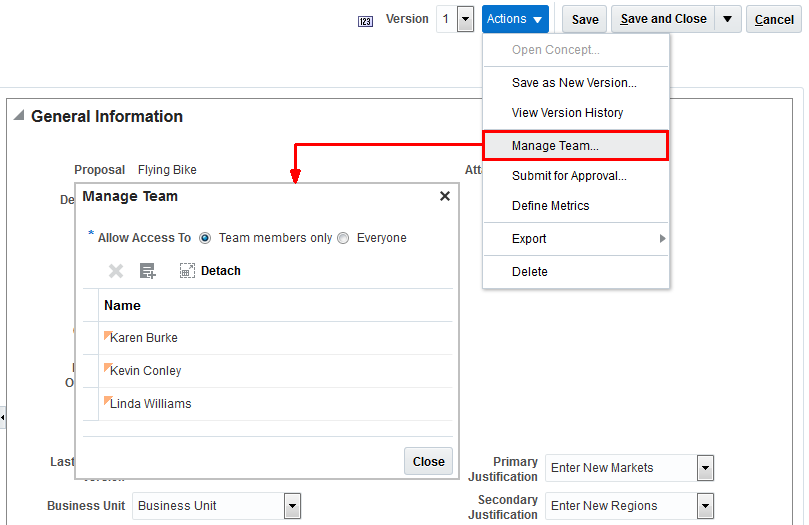Image resolution: width=809 pixels, height=525 pixels.
Task: Collapse the General Information section triangle
Action: [18, 116]
